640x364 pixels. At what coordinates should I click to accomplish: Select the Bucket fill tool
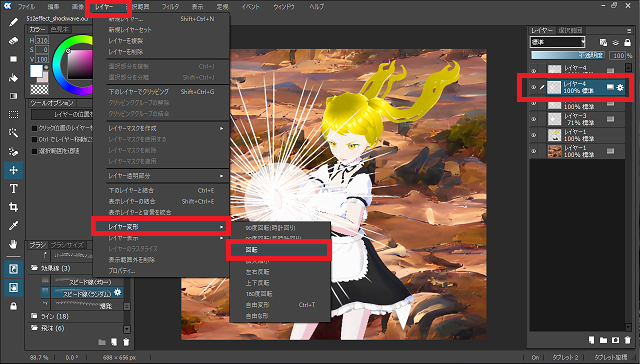pos(13,78)
